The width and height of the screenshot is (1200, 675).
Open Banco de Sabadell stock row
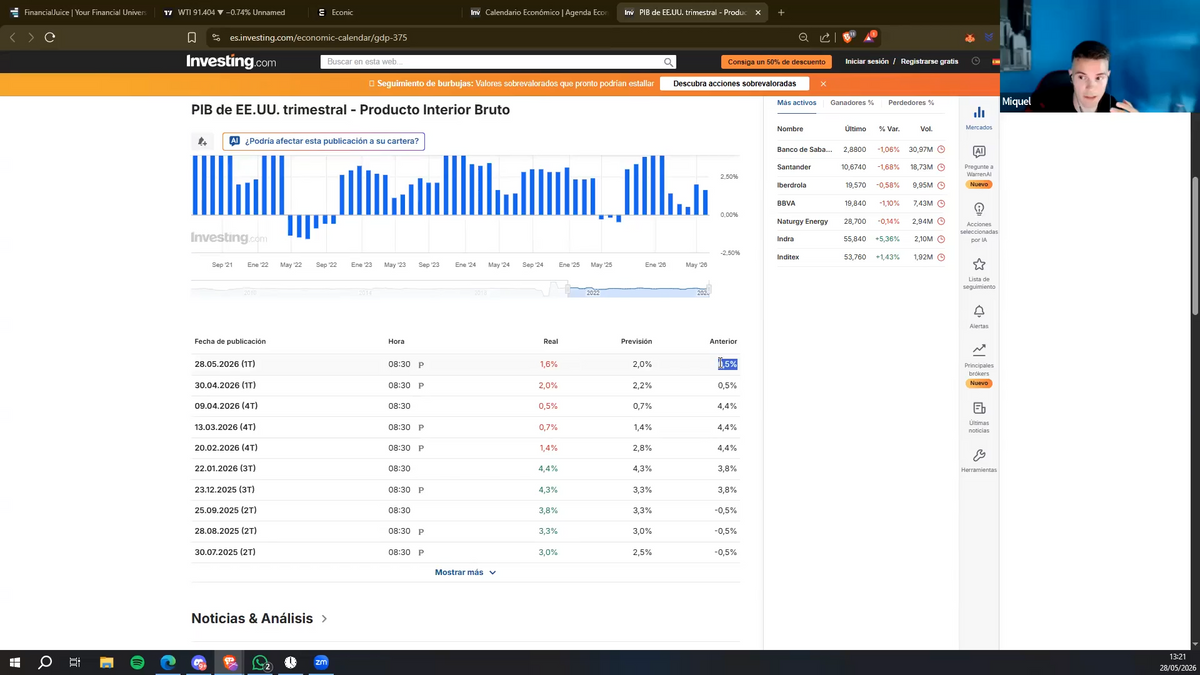[861, 149]
